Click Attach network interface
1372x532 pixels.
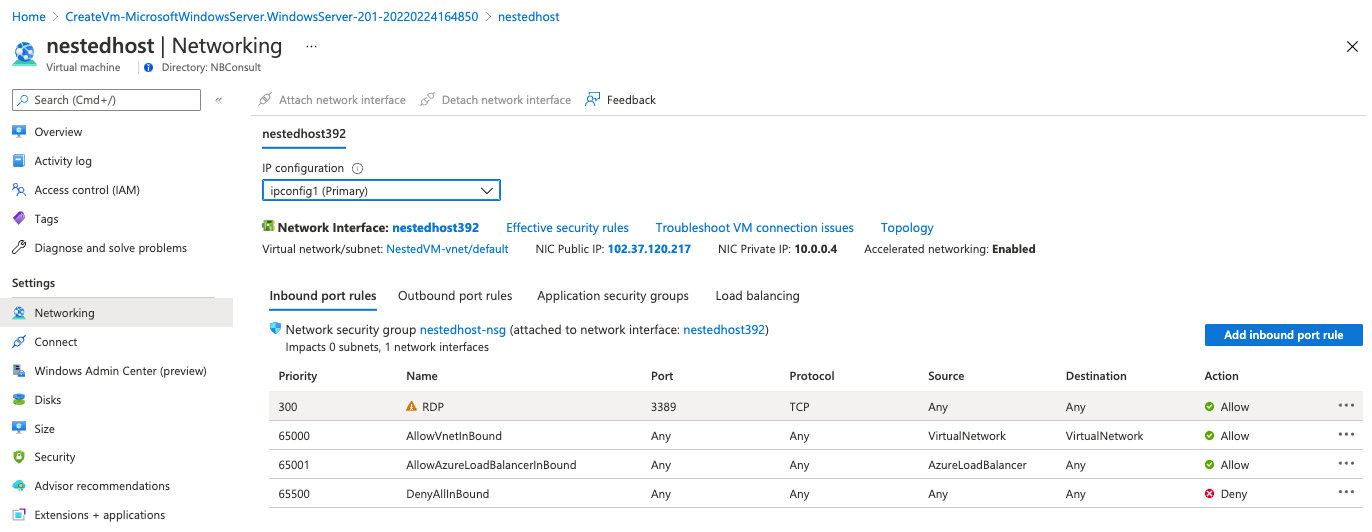tap(332, 100)
